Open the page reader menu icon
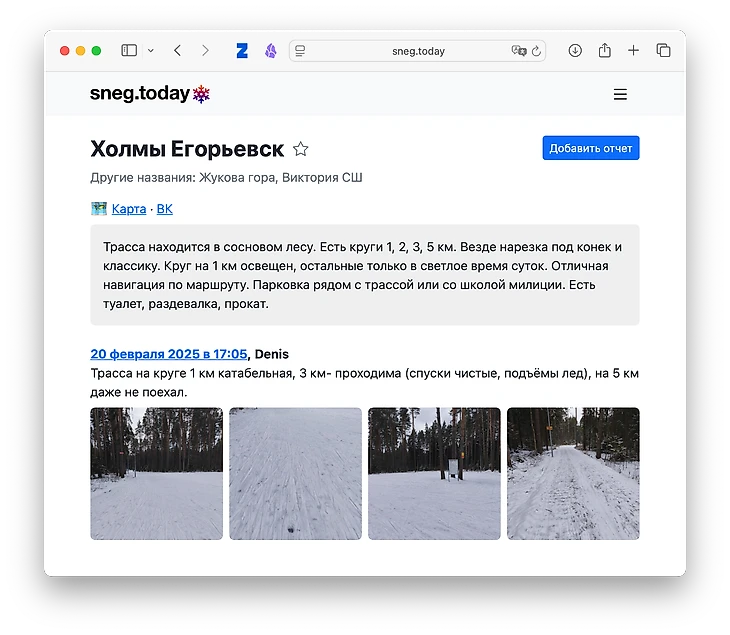The image size is (730, 635). coord(300,51)
